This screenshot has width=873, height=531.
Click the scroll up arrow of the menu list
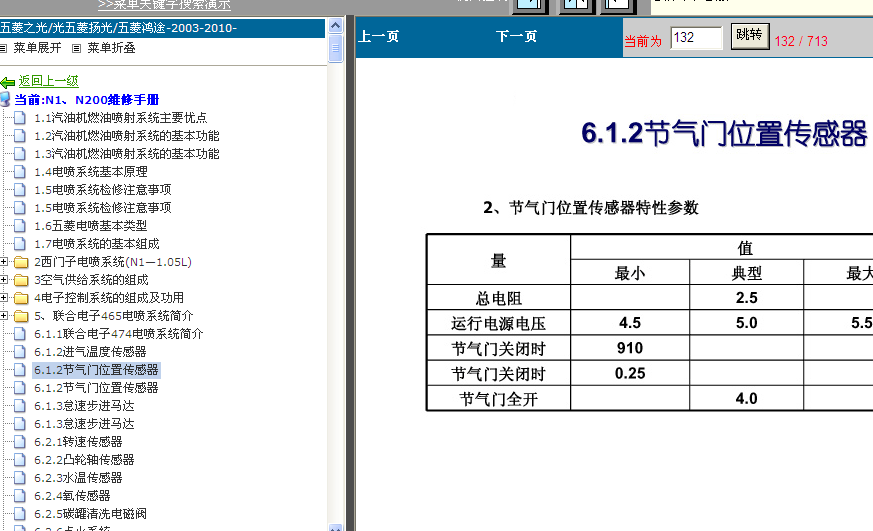(x=336, y=26)
